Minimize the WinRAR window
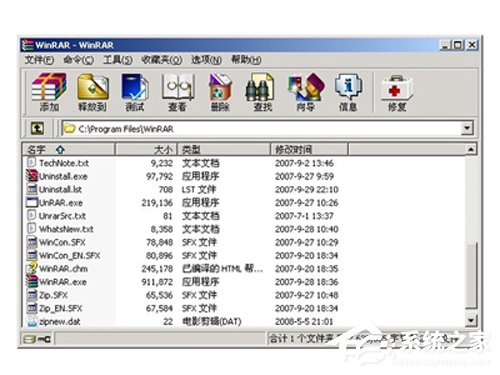Screen dimensions: 500x375 pyautogui.click(x=445, y=45)
